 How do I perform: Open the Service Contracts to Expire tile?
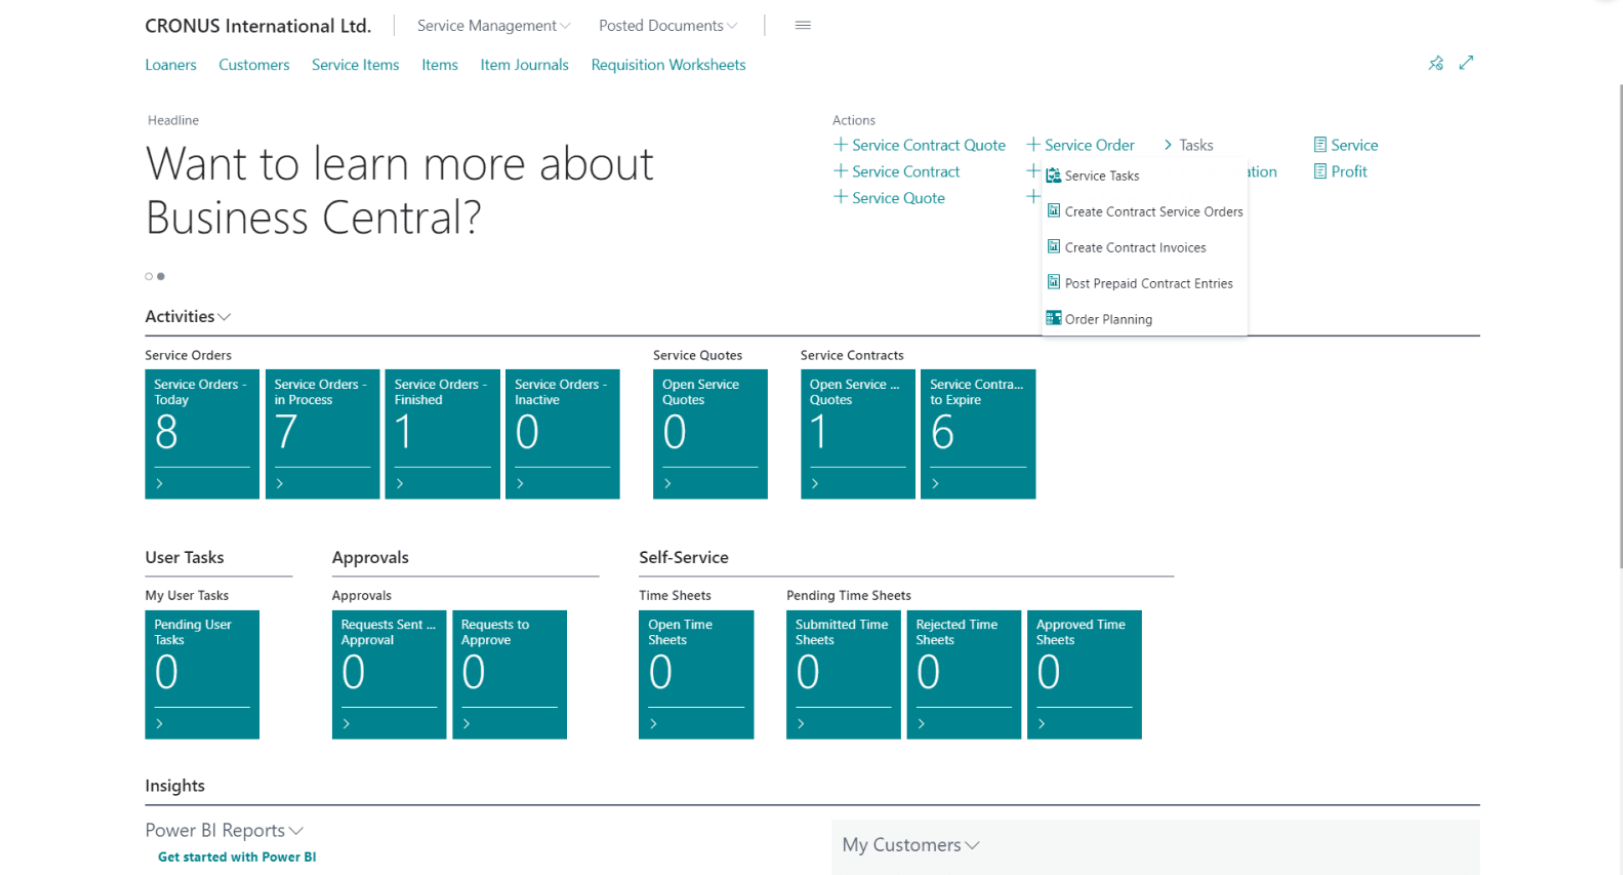point(978,434)
